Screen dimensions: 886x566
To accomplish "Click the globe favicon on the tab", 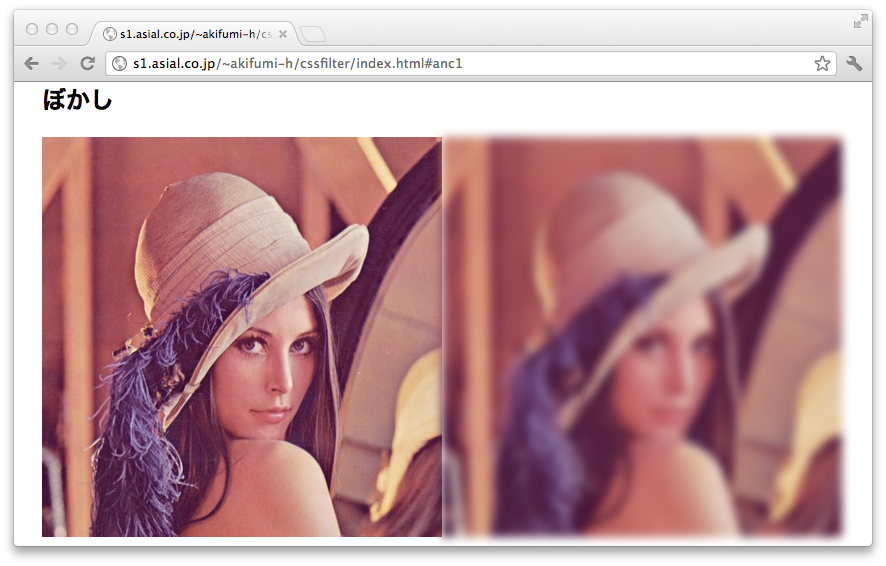I will (x=110, y=34).
